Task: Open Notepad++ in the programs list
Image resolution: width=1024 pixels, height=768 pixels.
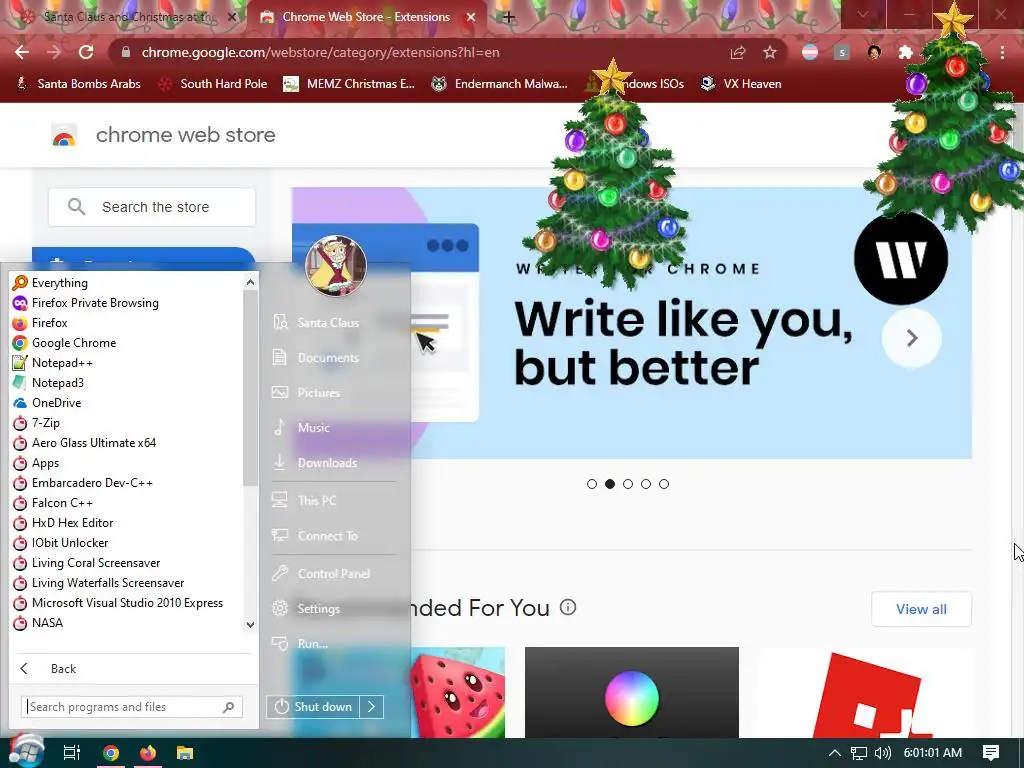Action: point(52,363)
